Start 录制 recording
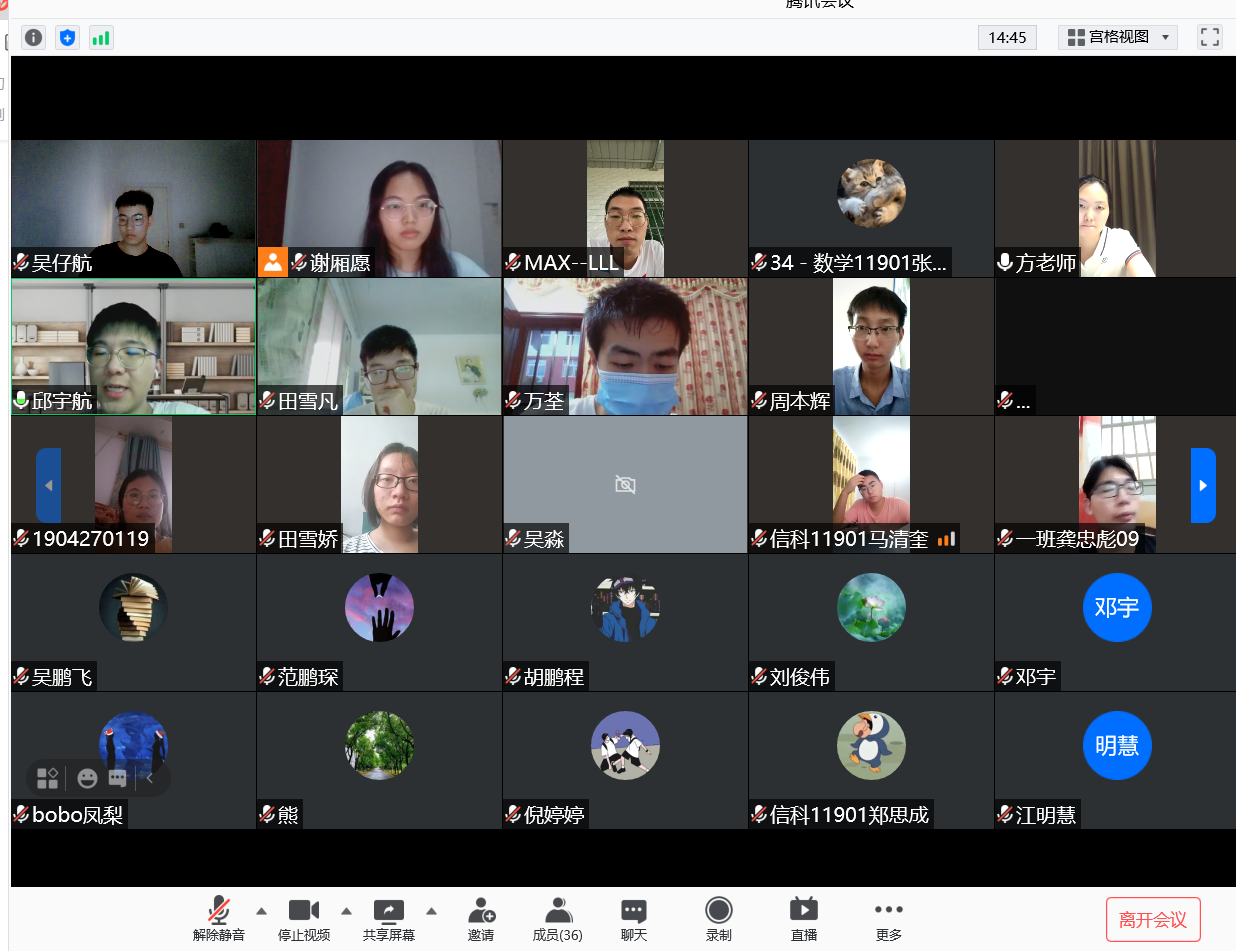The height and width of the screenshot is (951, 1236). point(718,919)
